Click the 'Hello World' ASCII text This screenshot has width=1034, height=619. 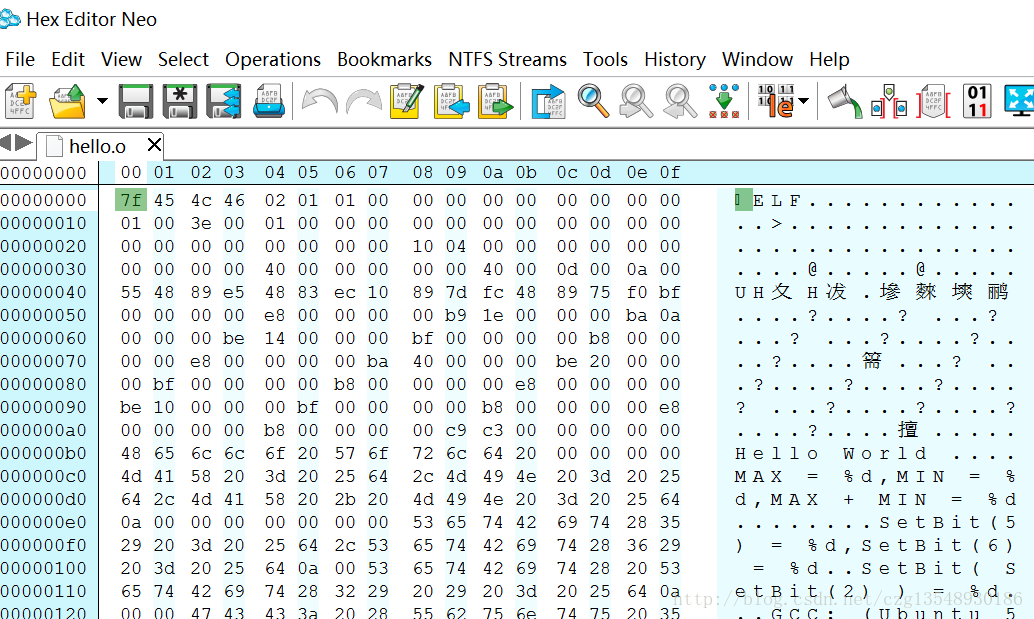coord(831,454)
